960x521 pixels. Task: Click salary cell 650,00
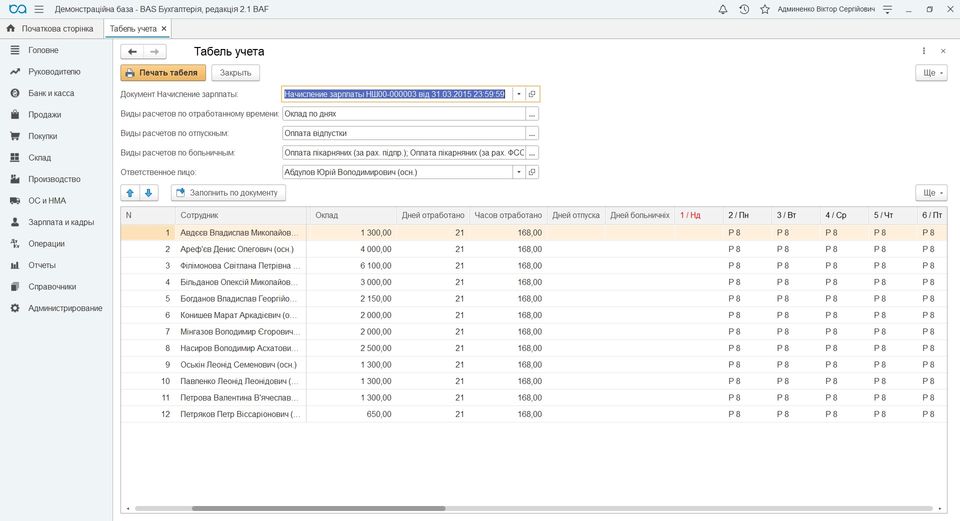[352, 414]
